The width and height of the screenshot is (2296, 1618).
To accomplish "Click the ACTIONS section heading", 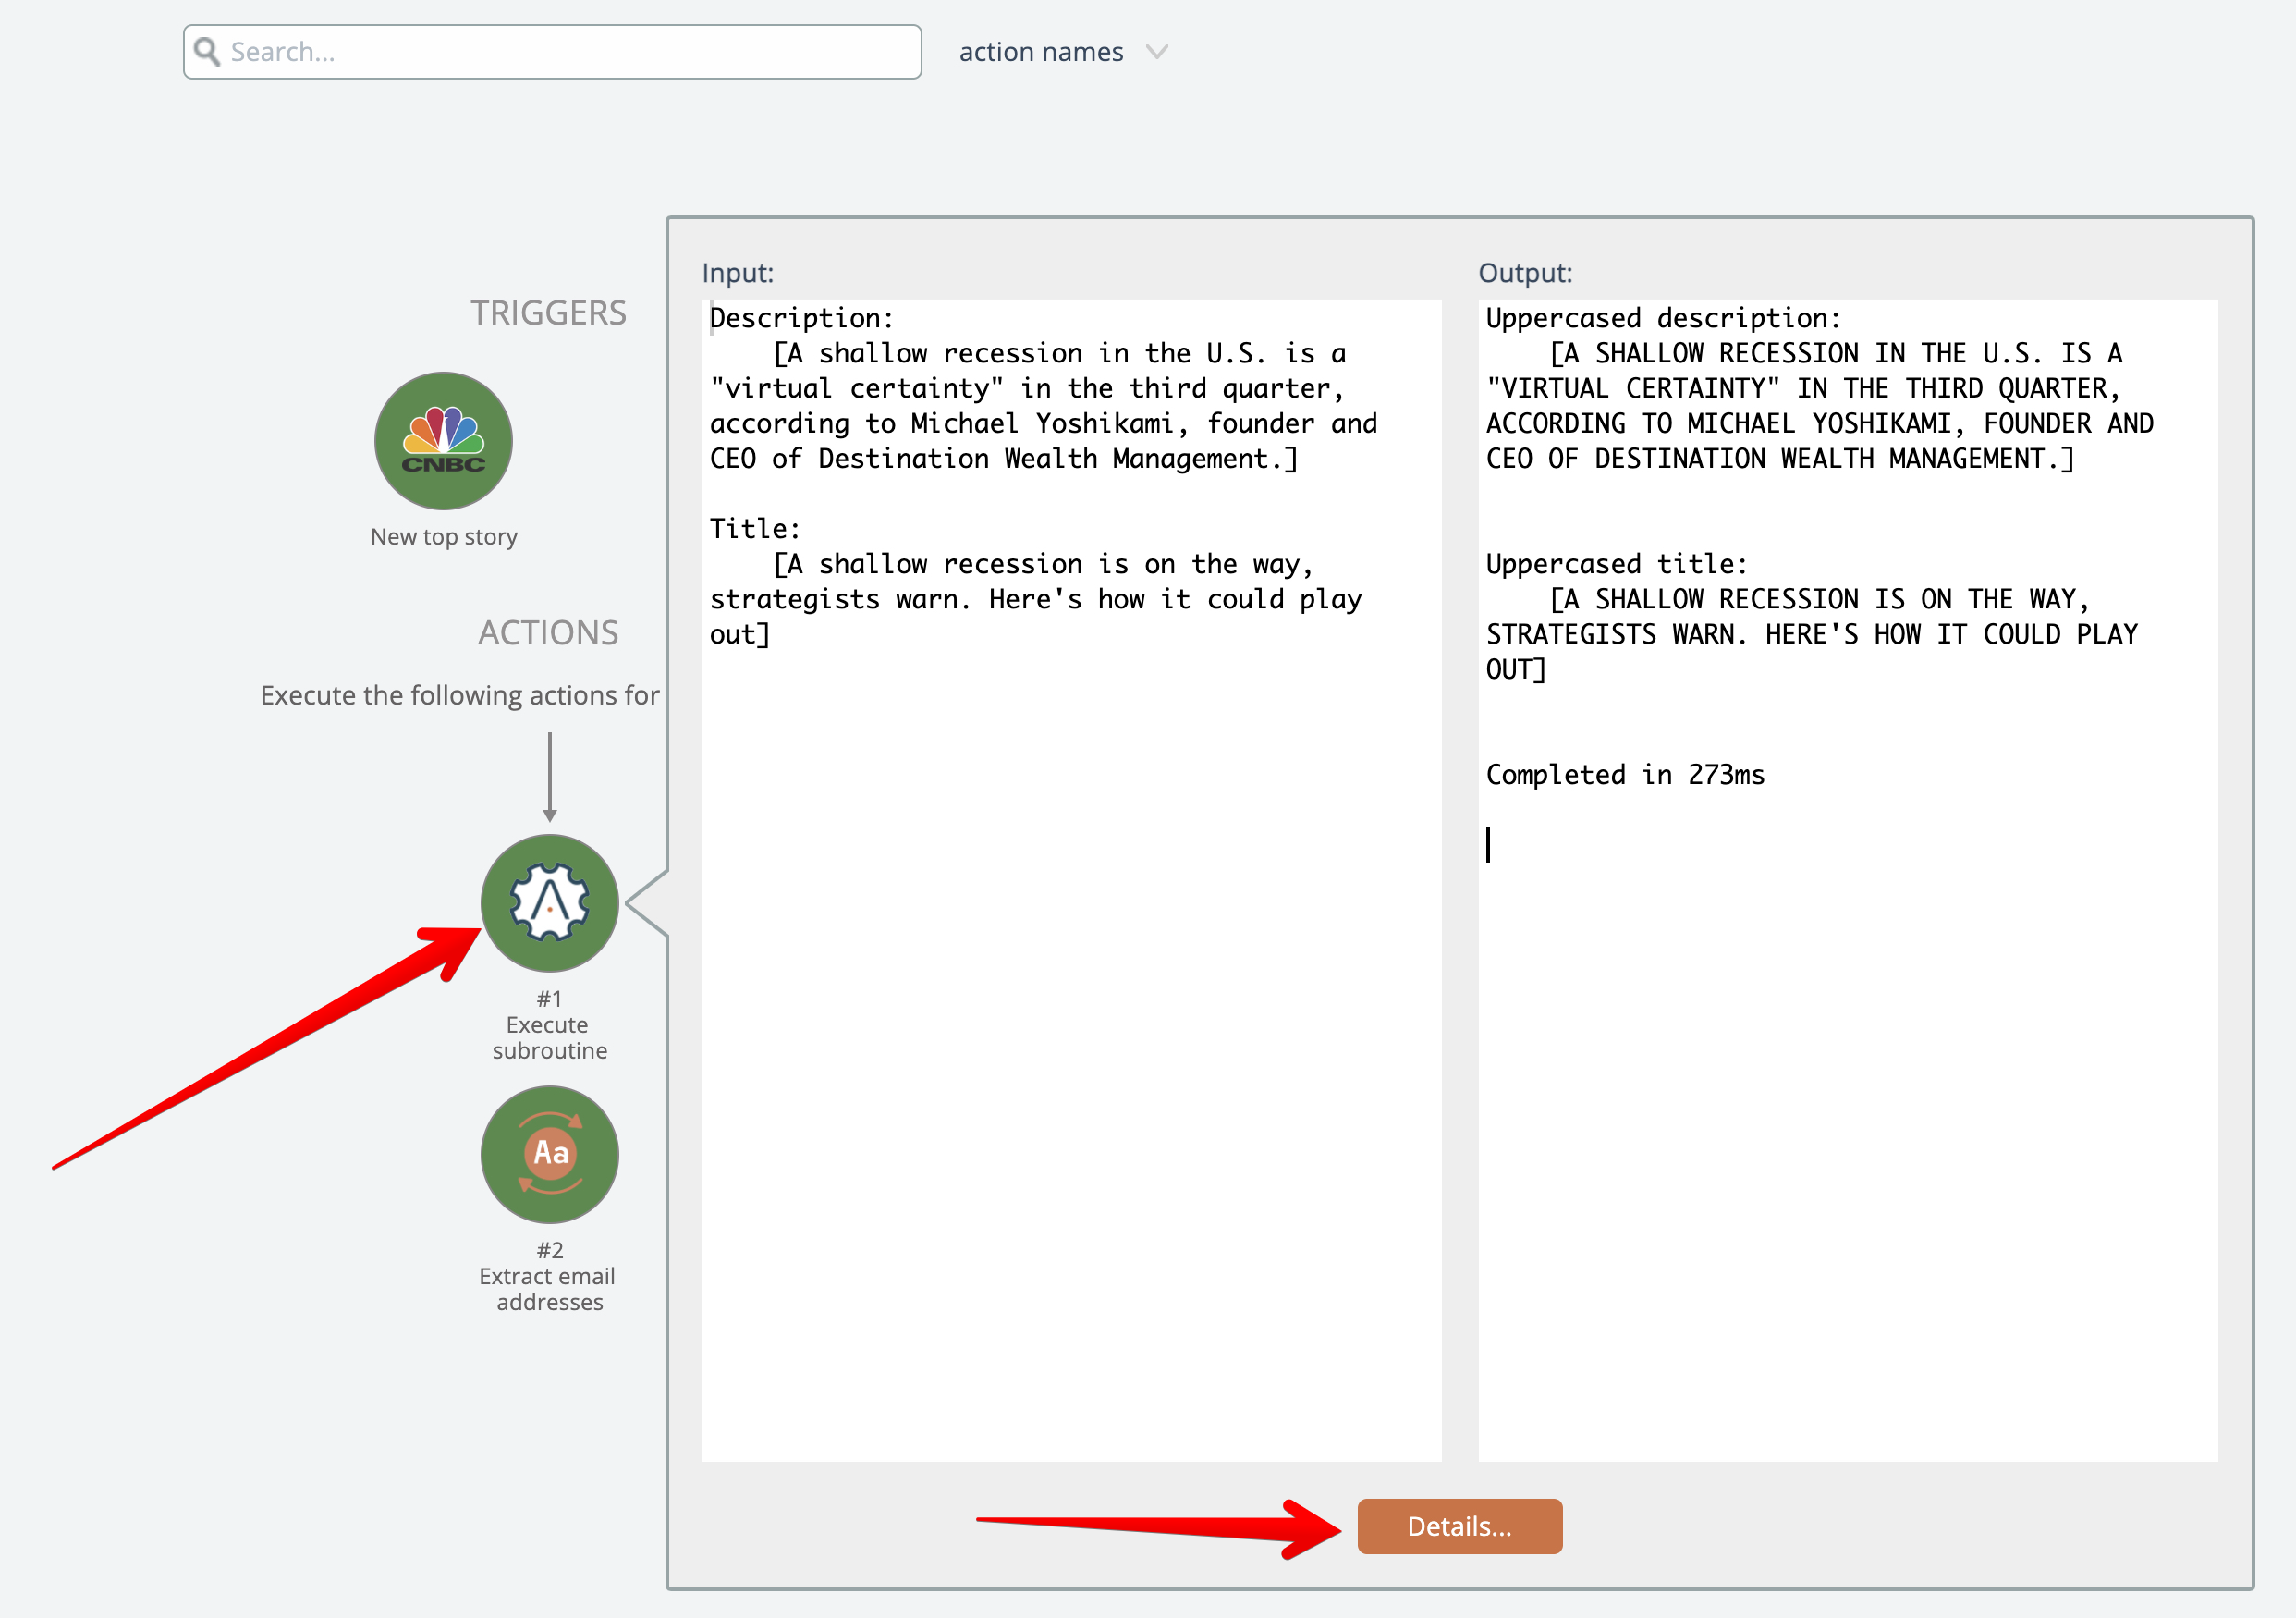I will tap(547, 633).
